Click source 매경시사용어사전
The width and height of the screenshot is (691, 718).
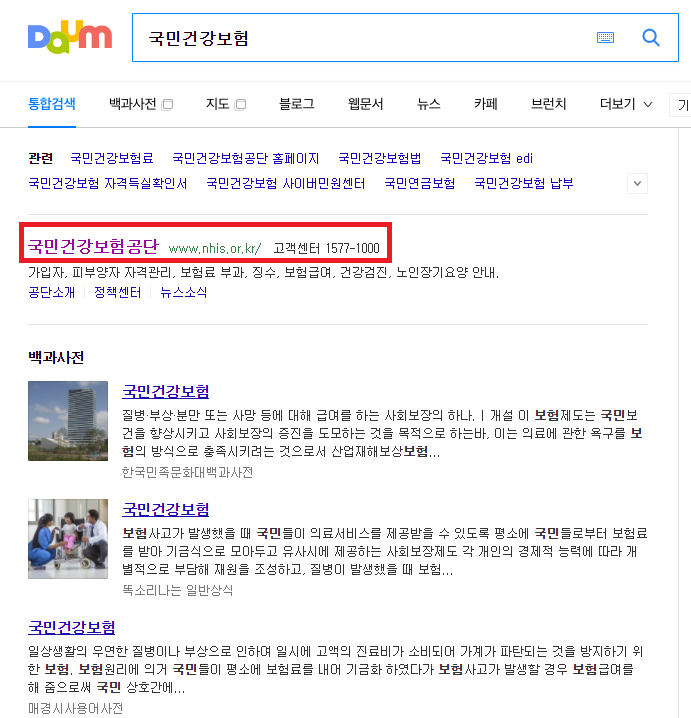[x=76, y=708]
